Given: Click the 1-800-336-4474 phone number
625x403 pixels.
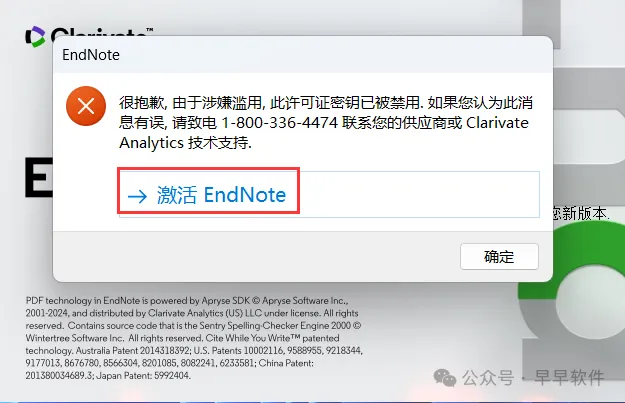Looking at the screenshot, I should click(279, 123).
